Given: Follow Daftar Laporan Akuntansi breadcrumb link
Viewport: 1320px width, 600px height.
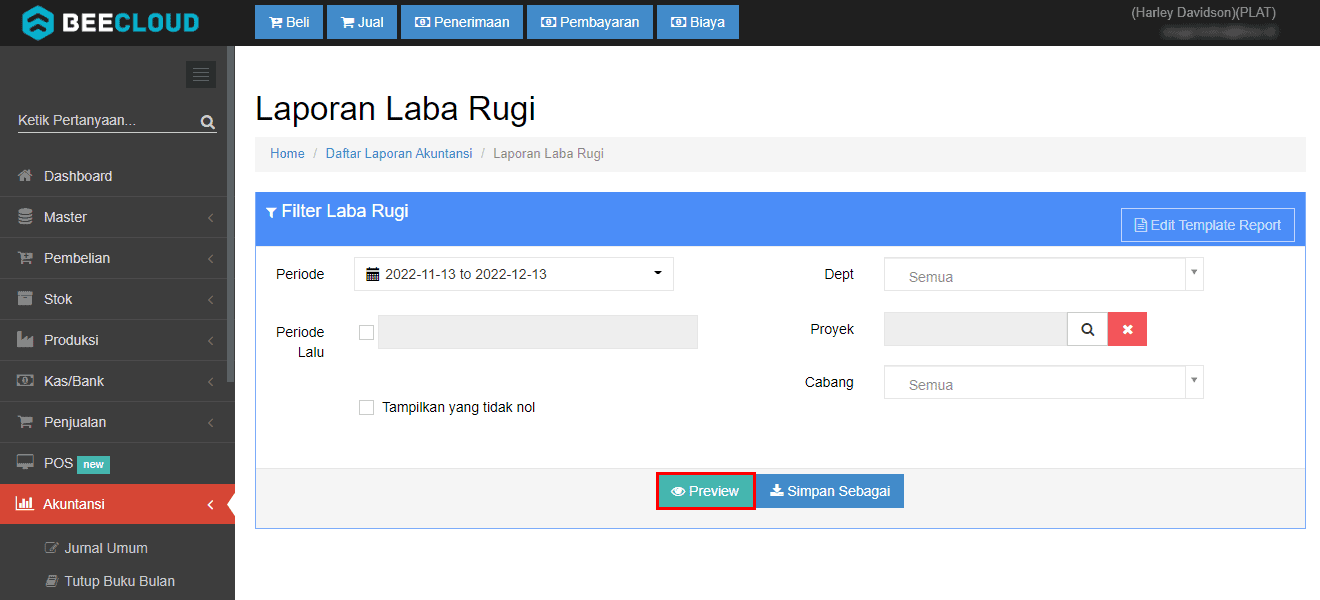Looking at the screenshot, I should (399, 154).
